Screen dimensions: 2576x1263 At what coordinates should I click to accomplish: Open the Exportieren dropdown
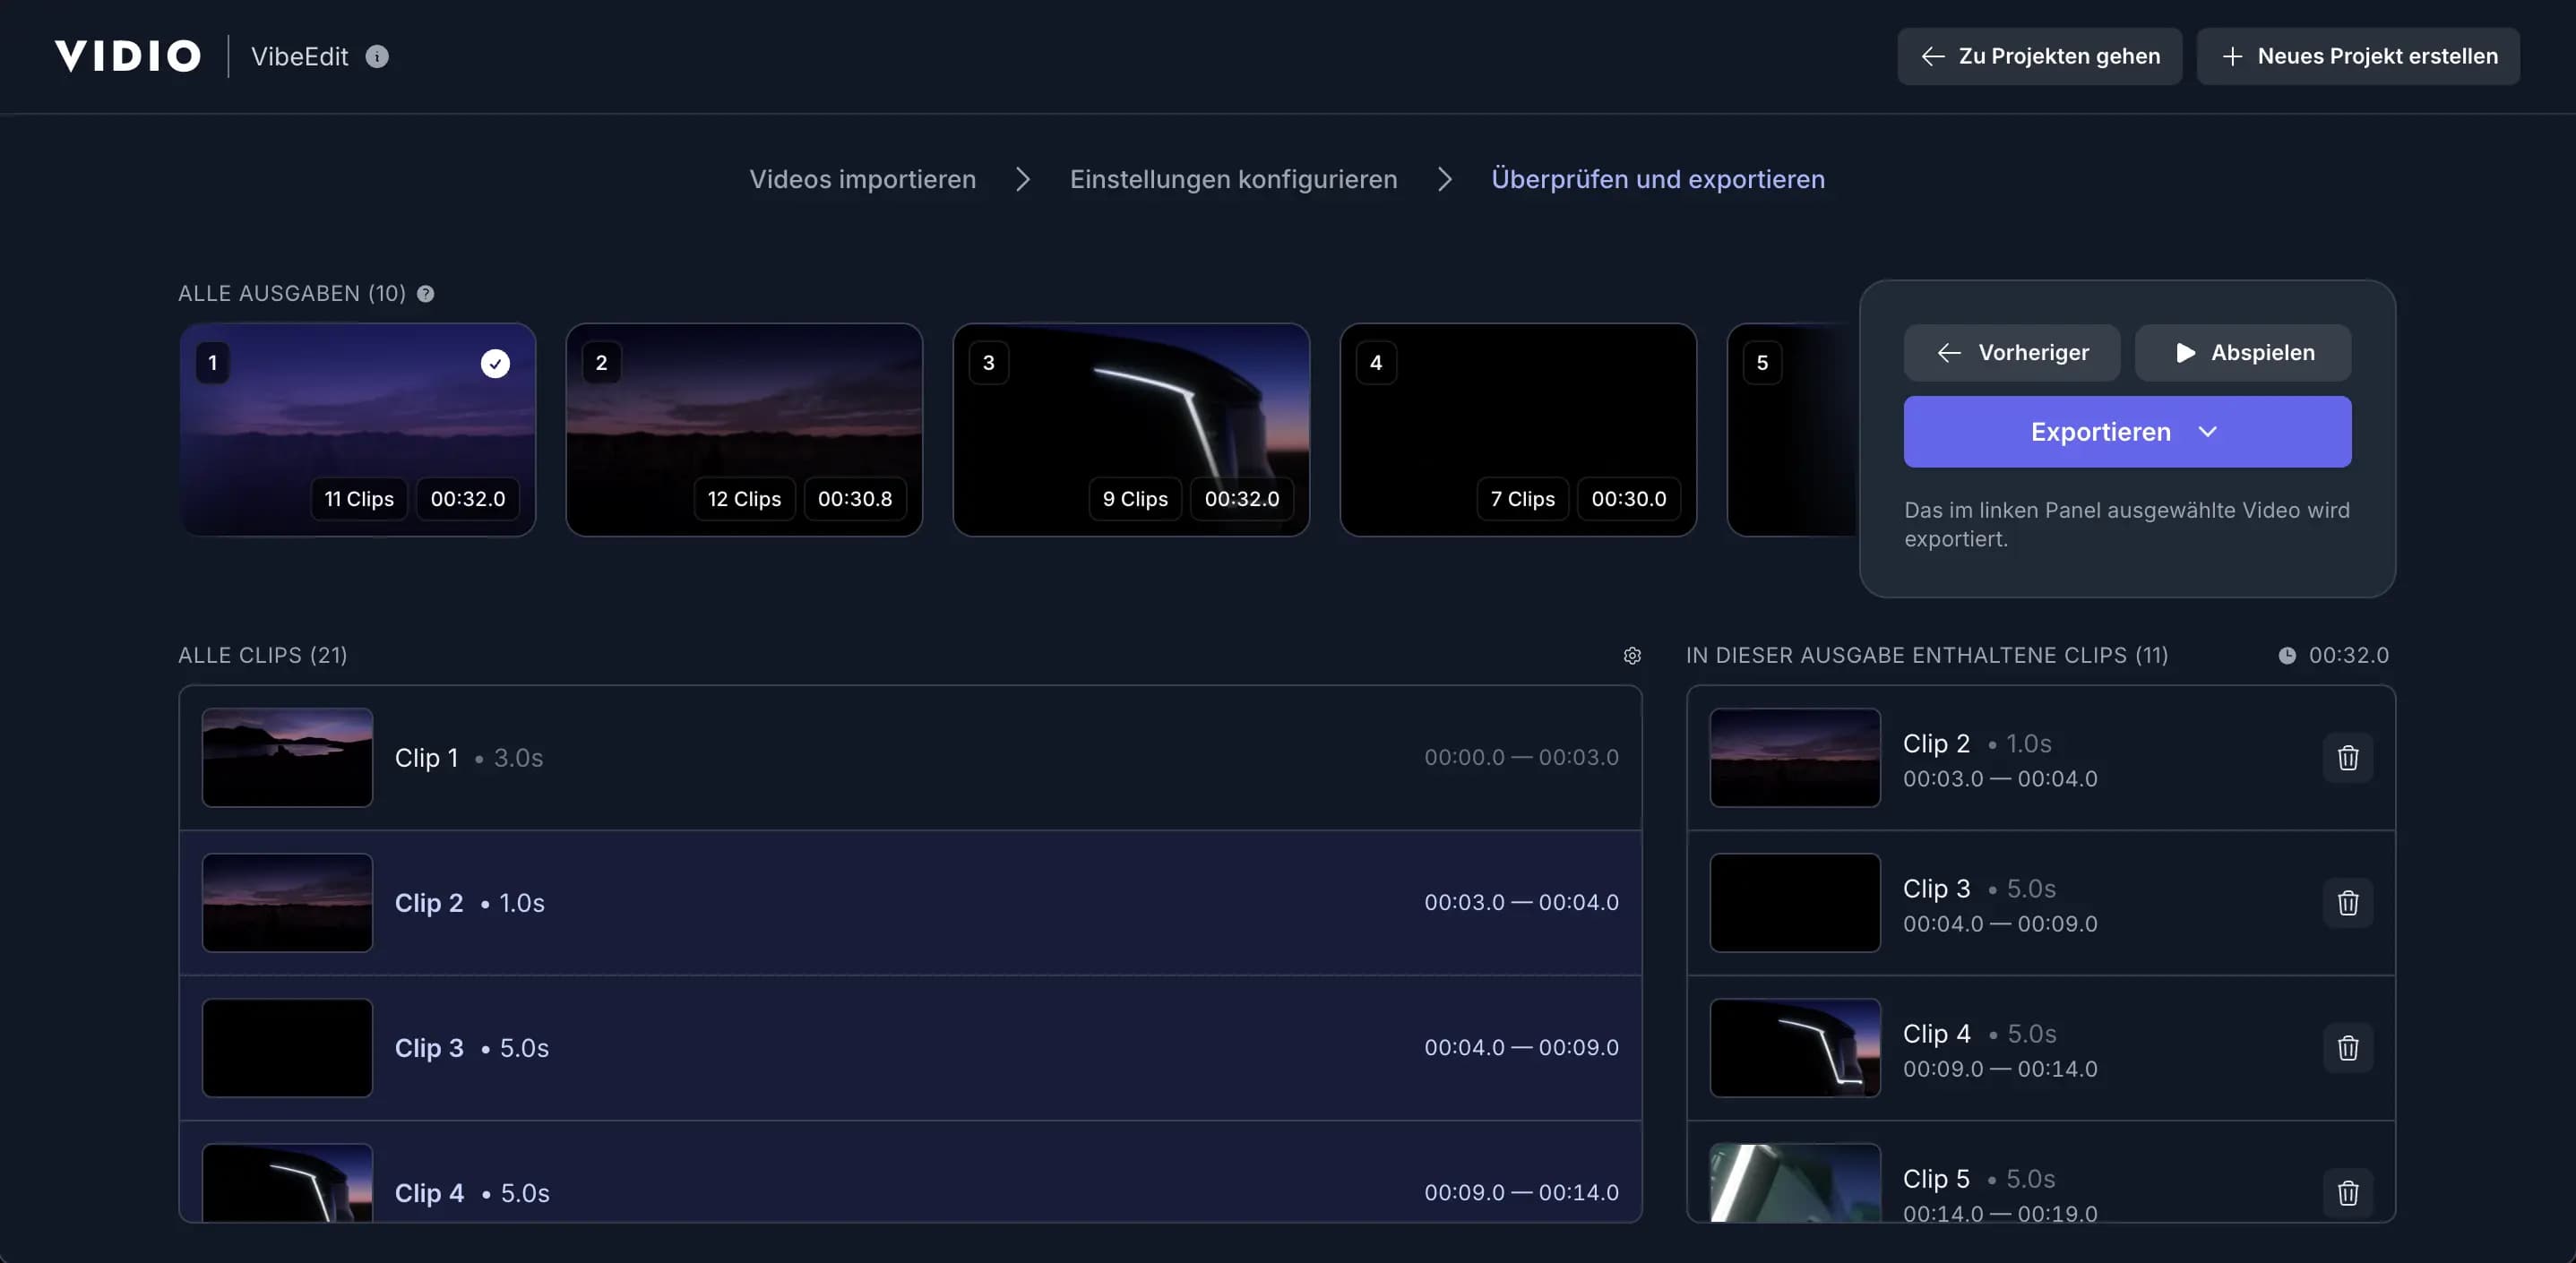2127,432
